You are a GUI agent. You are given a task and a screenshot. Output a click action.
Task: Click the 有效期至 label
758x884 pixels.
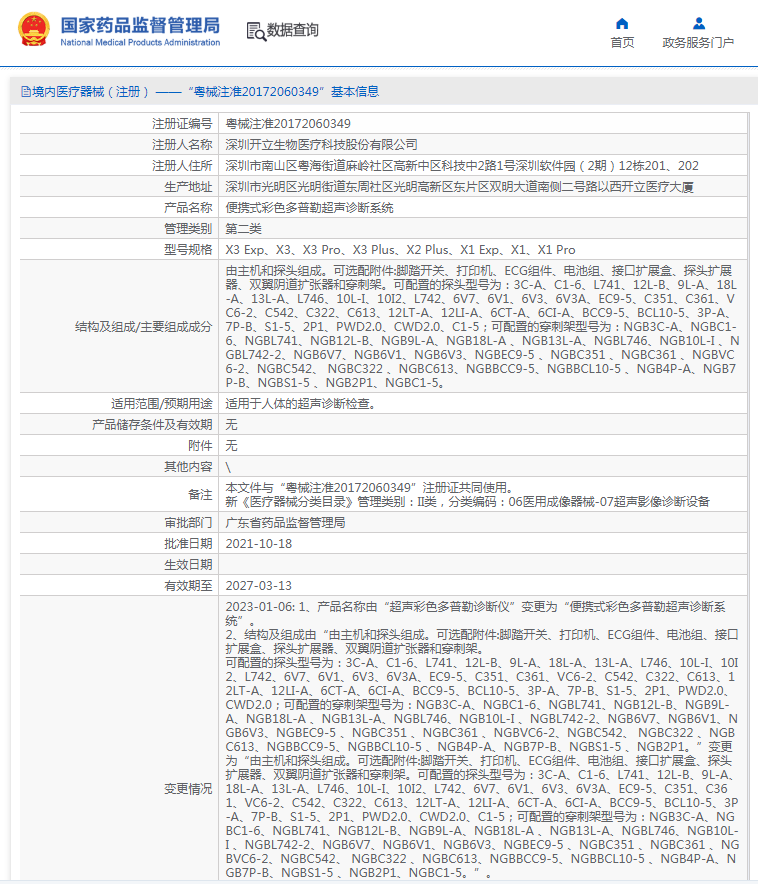click(188, 586)
